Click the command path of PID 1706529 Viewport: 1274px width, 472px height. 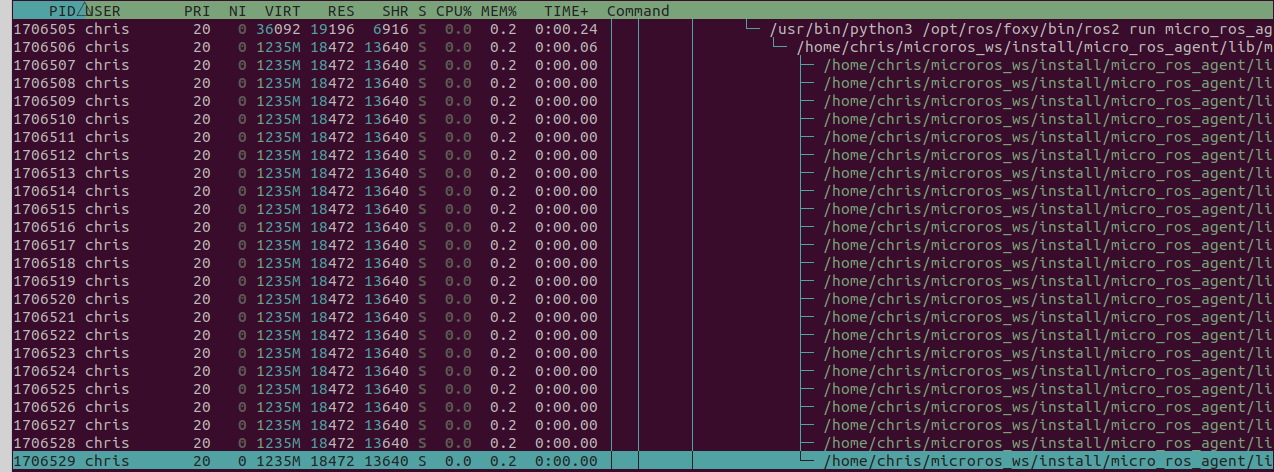(1048, 461)
